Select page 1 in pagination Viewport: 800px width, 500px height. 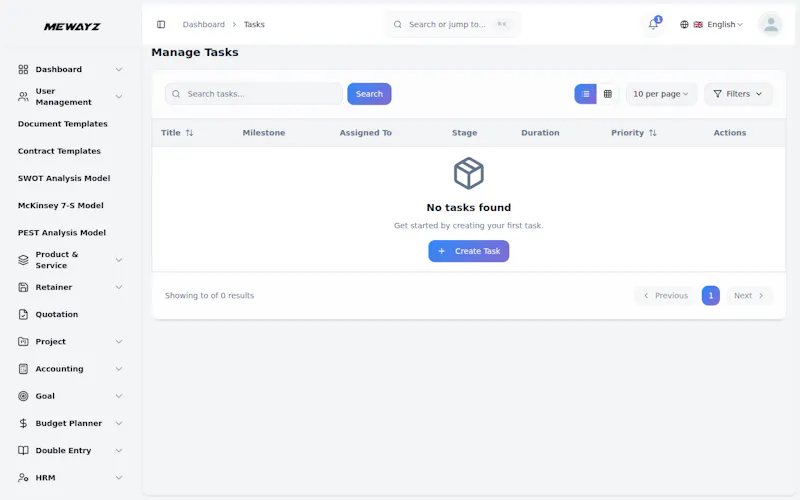pyautogui.click(x=711, y=295)
